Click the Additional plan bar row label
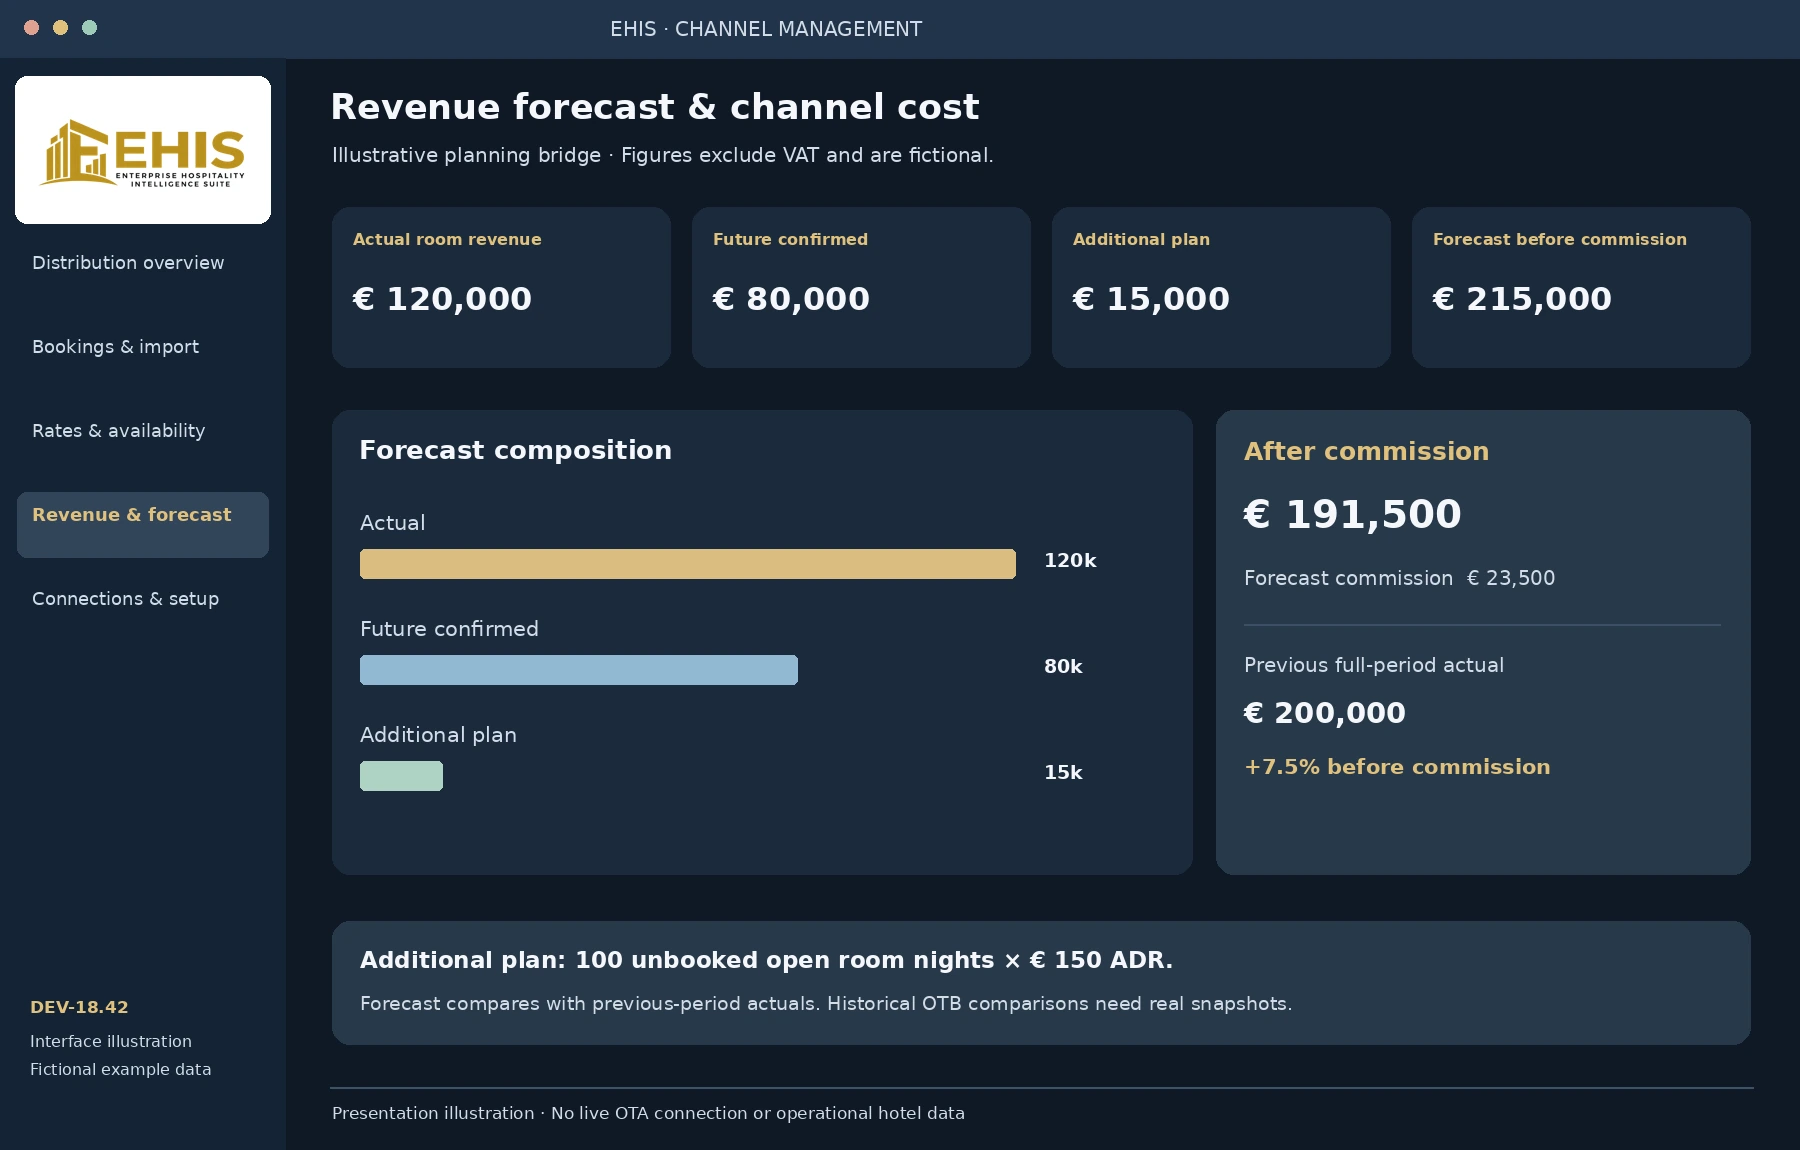This screenshot has height=1150, width=1800. [x=438, y=735]
